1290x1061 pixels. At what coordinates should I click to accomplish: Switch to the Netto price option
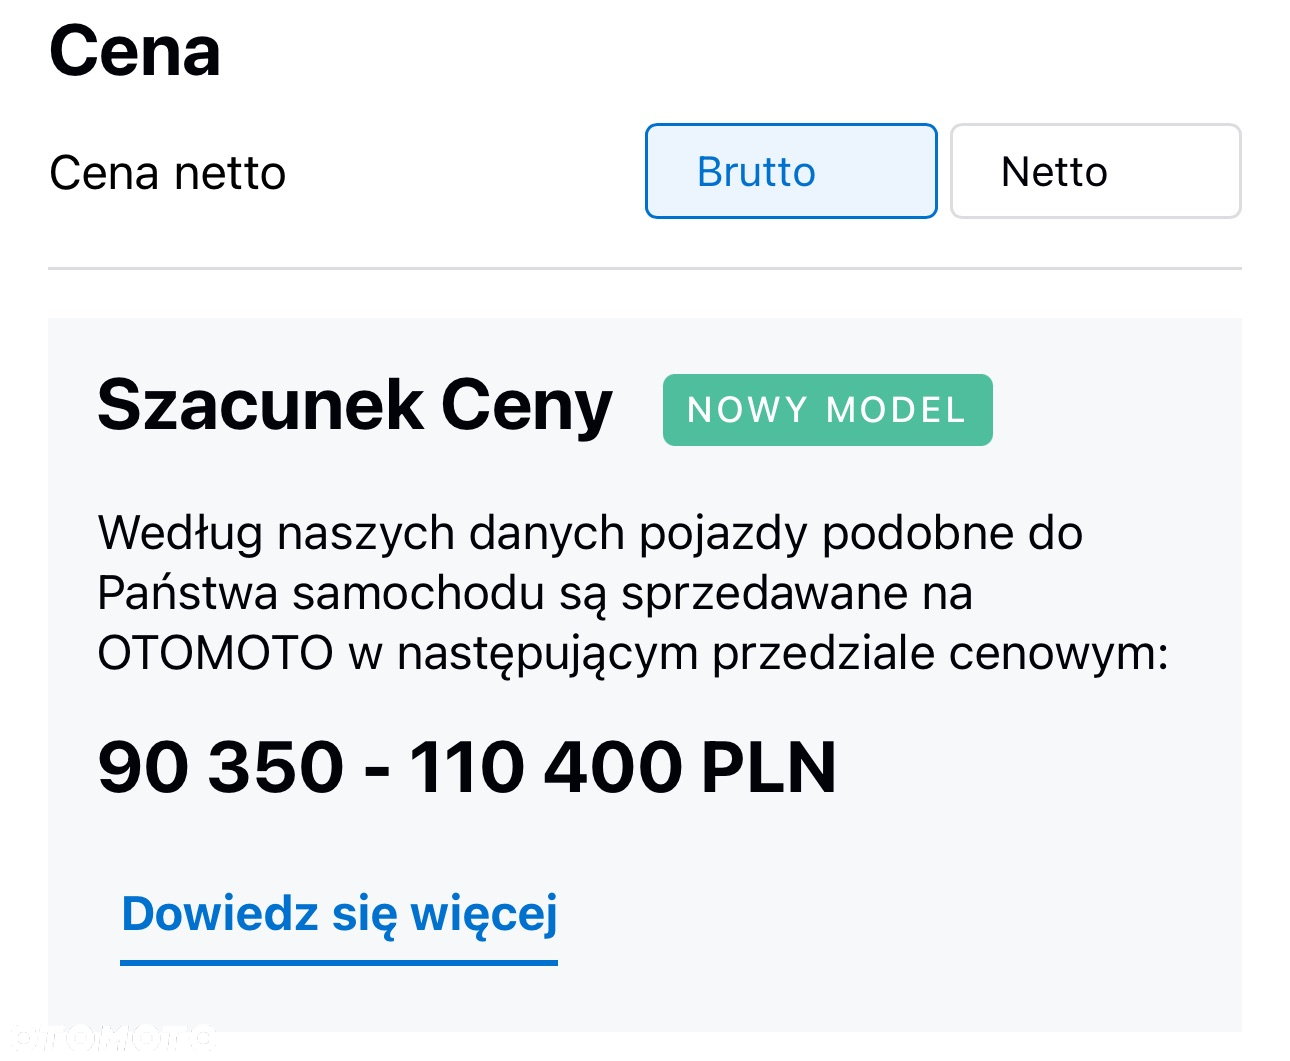[x=1095, y=171]
